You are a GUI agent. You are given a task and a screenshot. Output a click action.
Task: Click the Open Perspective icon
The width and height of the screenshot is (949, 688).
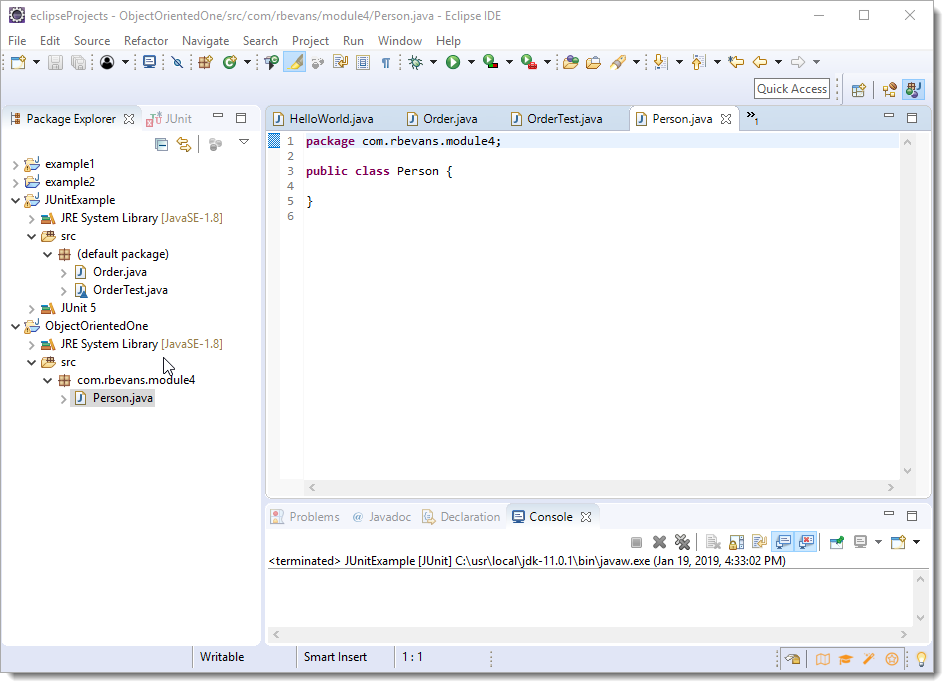coord(858,90)
